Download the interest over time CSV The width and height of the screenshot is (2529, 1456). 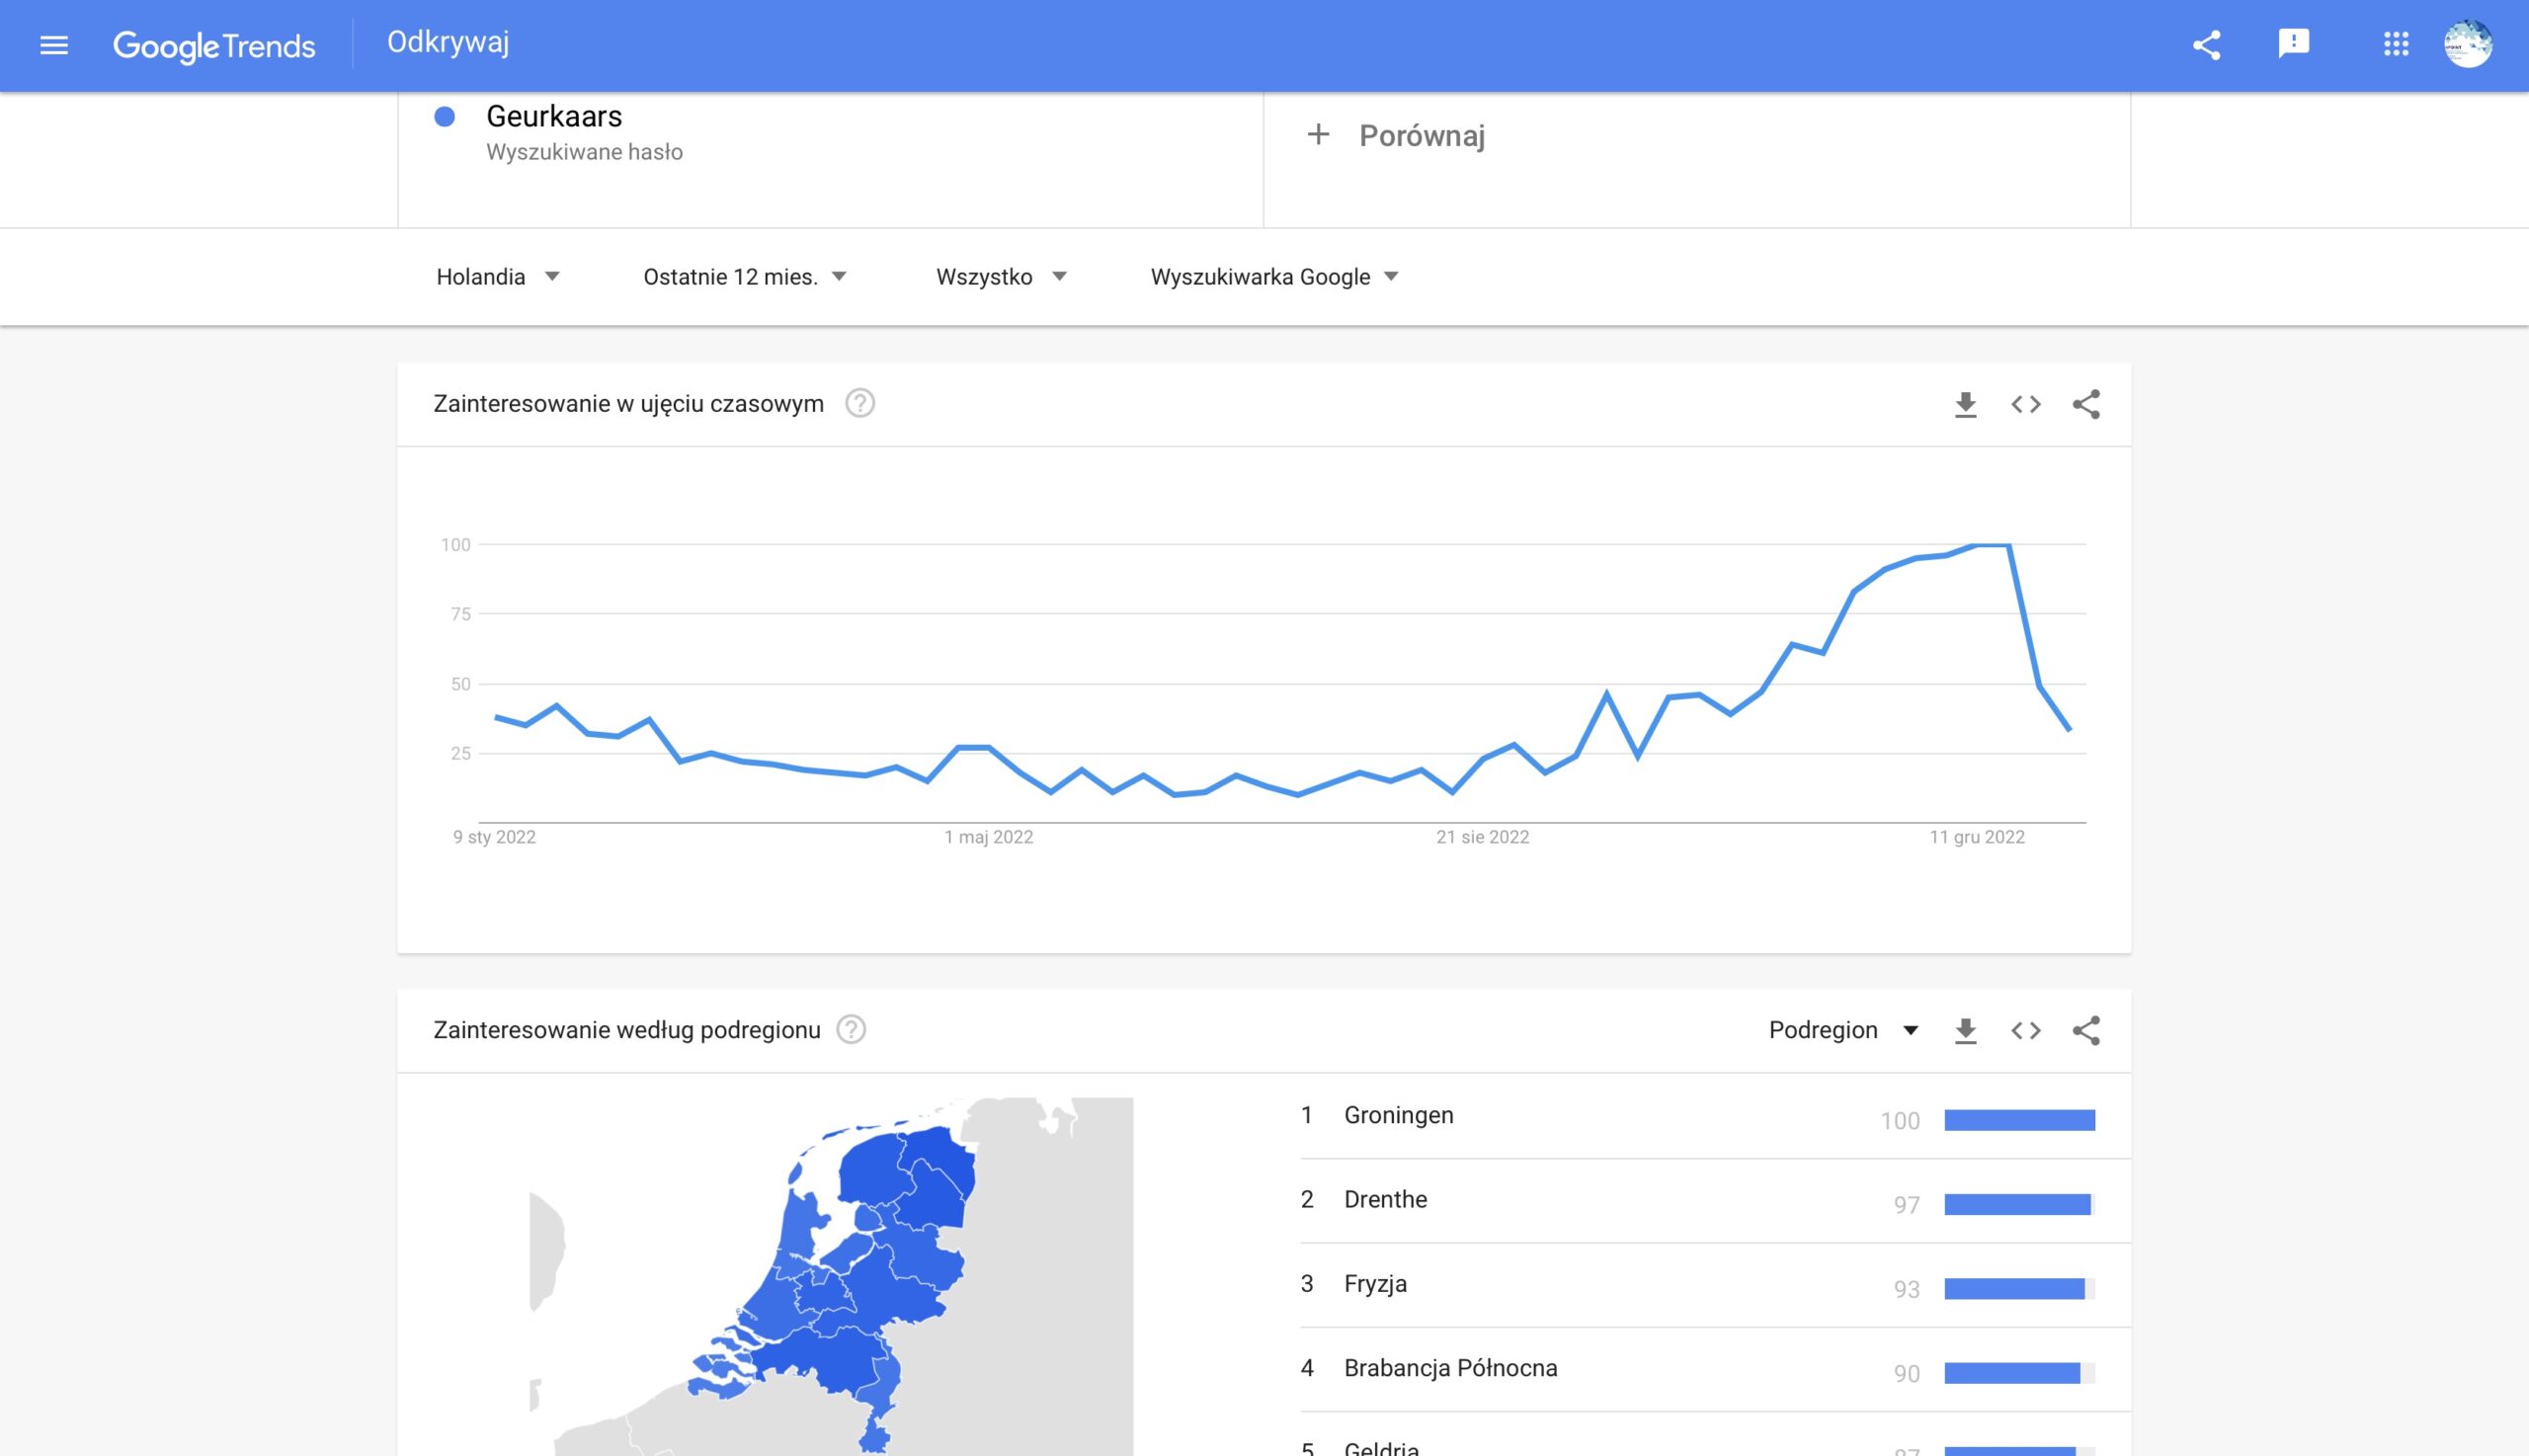pos(1965,404)
